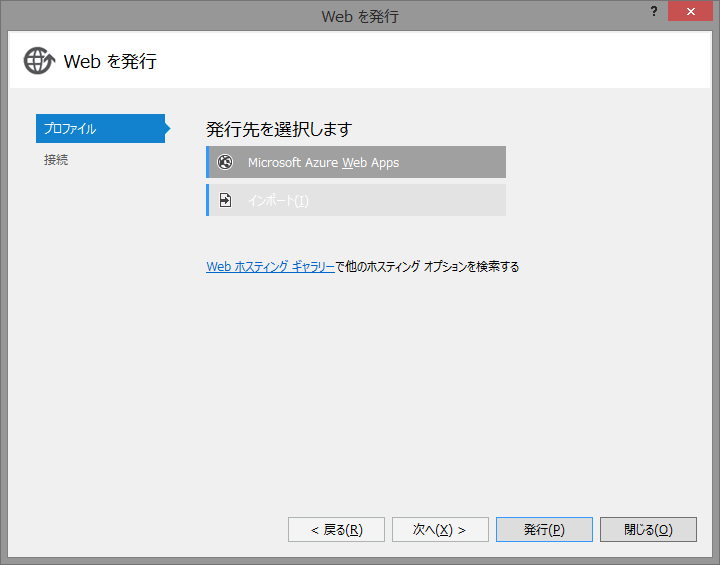Click the blue accent bar on インポート button

click(208, 200)
